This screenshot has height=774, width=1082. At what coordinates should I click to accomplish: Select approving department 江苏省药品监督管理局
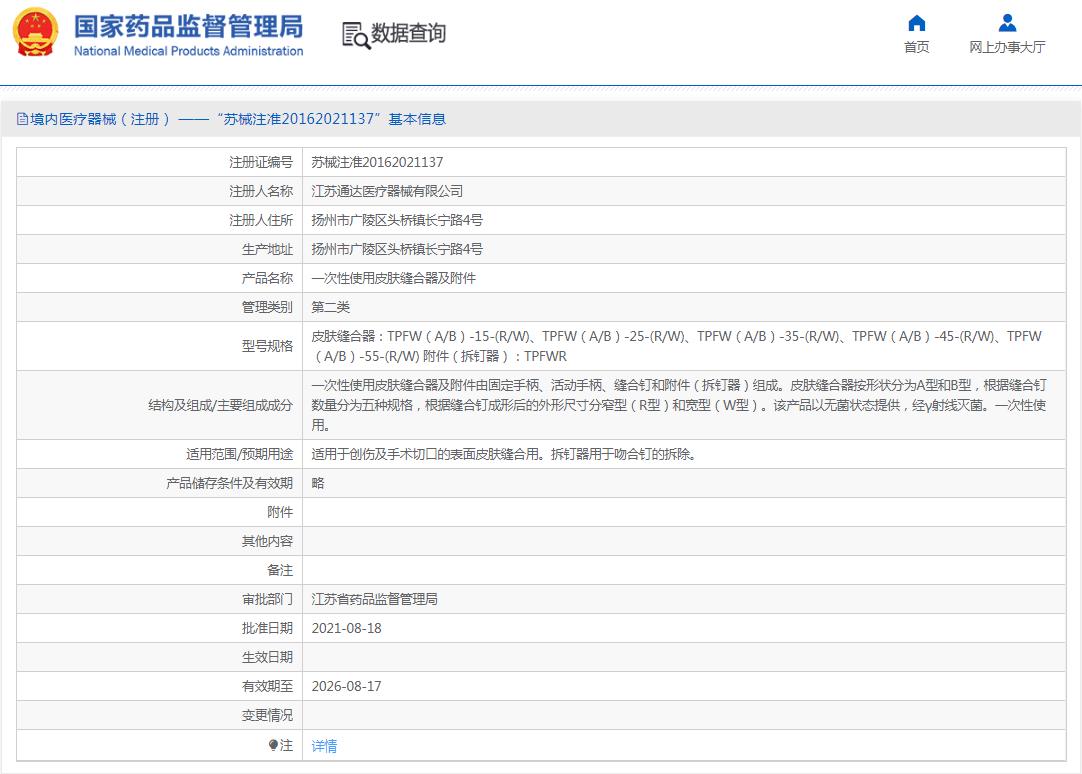click(374, 599)
